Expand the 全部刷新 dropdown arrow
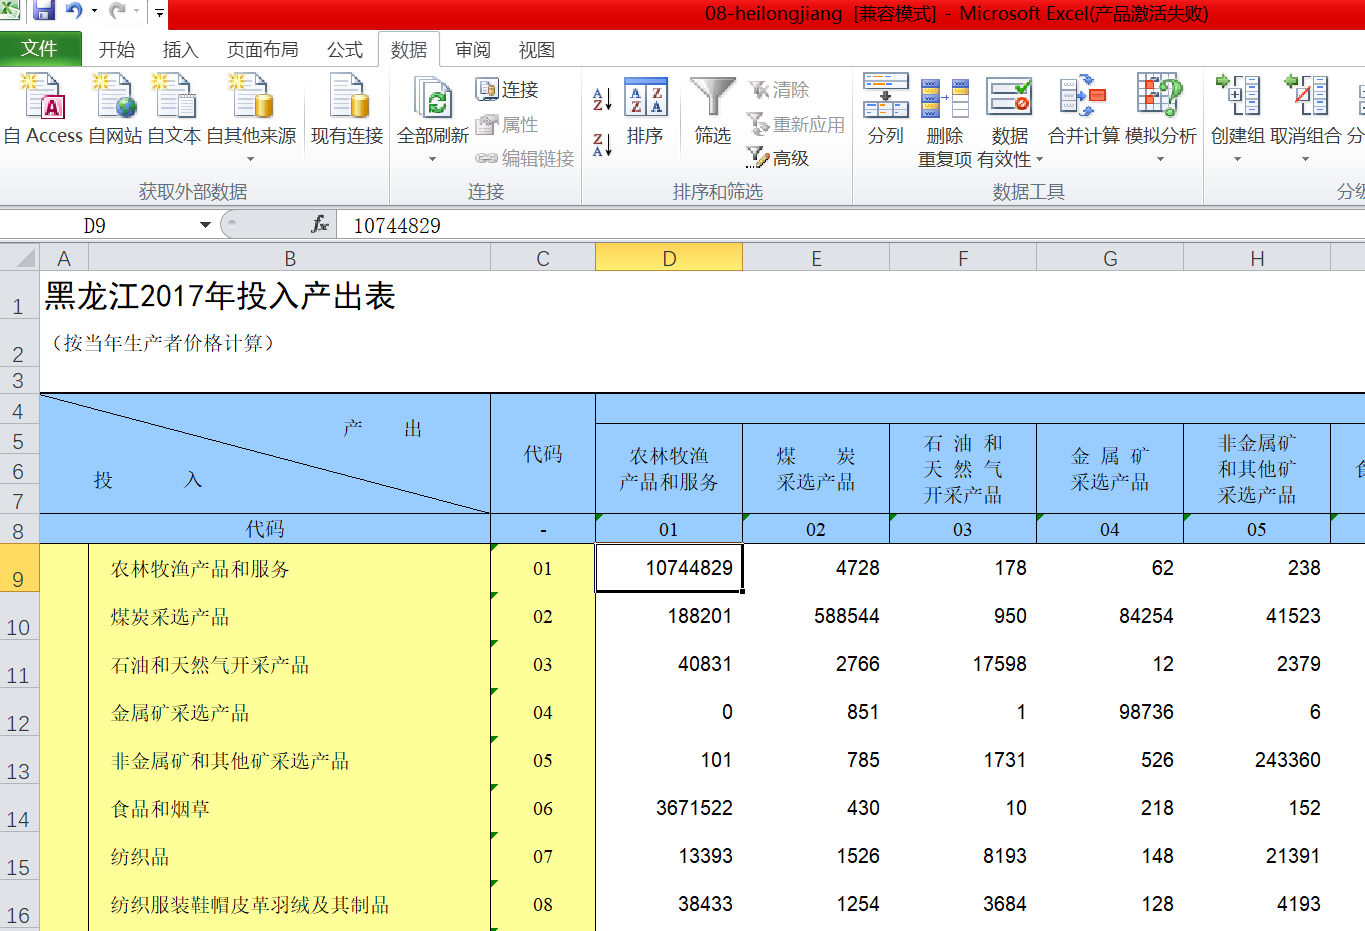 (433, 159)
